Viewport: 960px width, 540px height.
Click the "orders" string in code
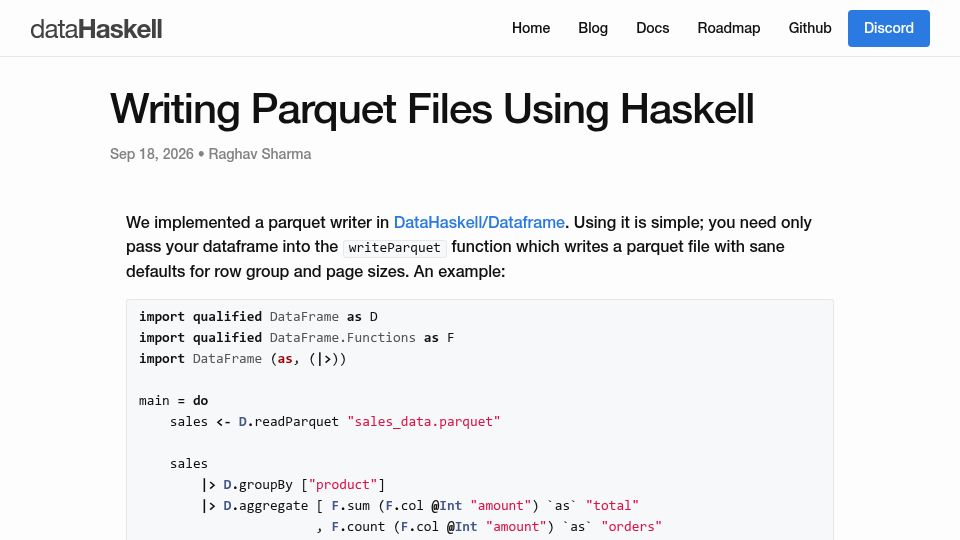631,527
